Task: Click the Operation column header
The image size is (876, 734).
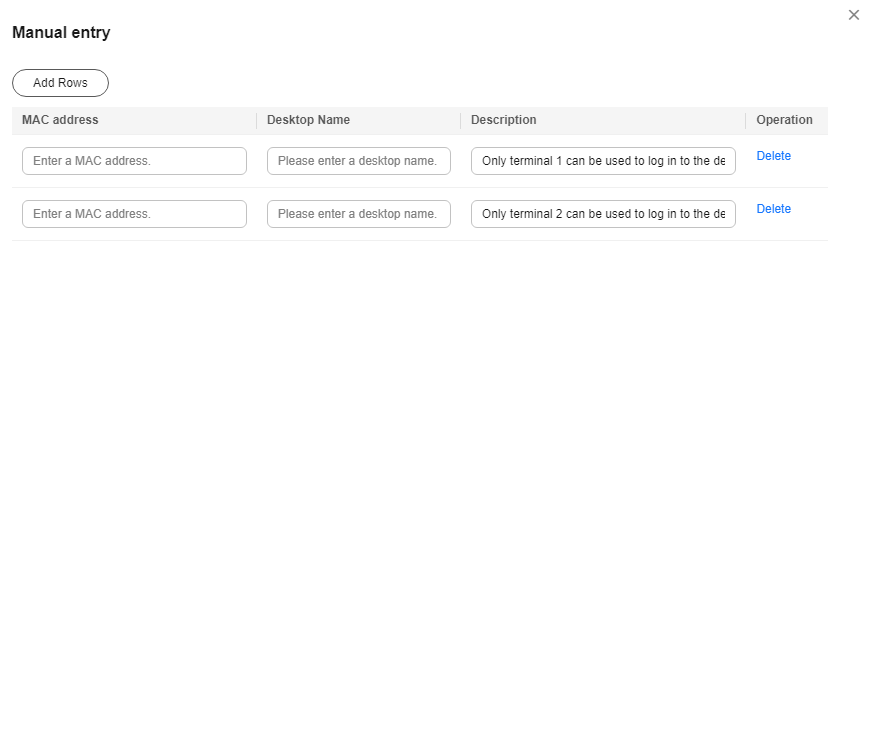Action: click(x=784, y=120)
